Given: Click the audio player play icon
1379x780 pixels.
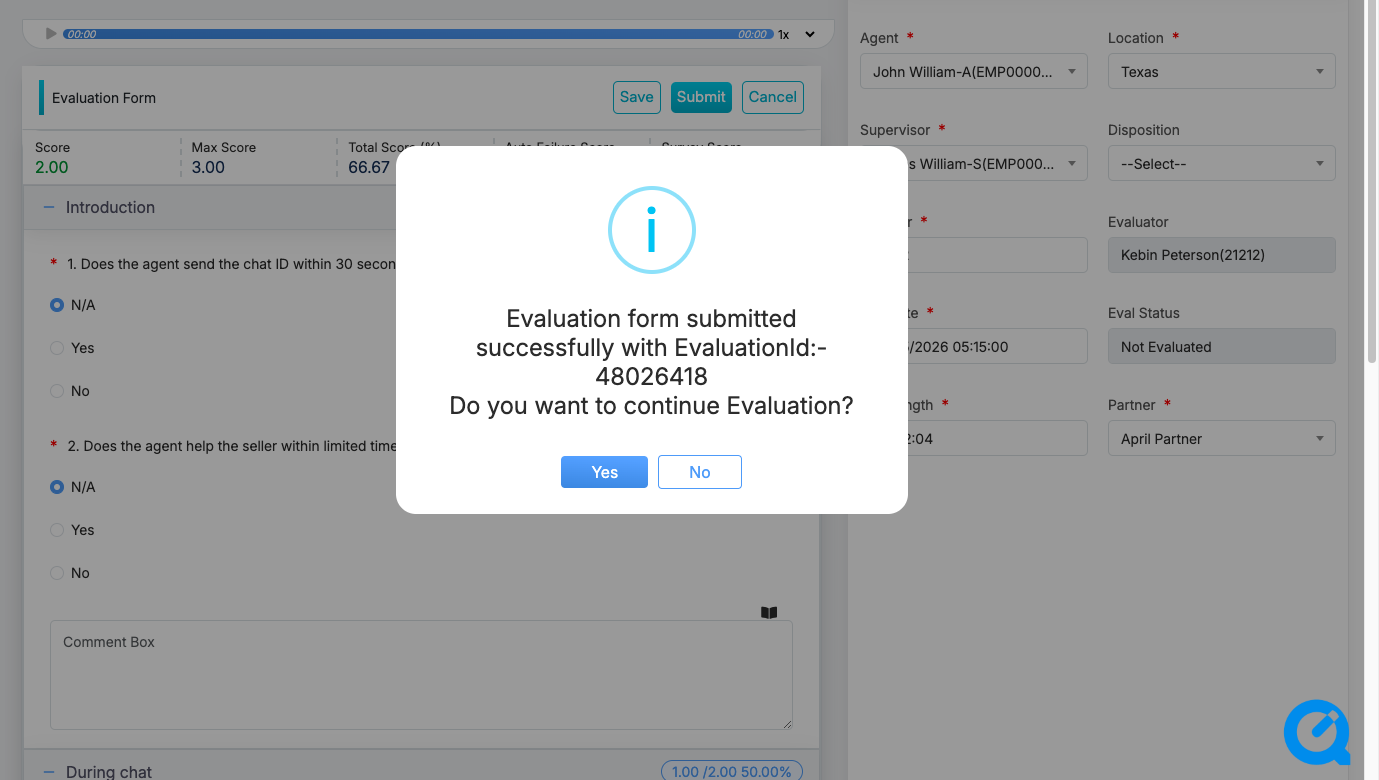Looking at the screenshot, I should [51, 34].
